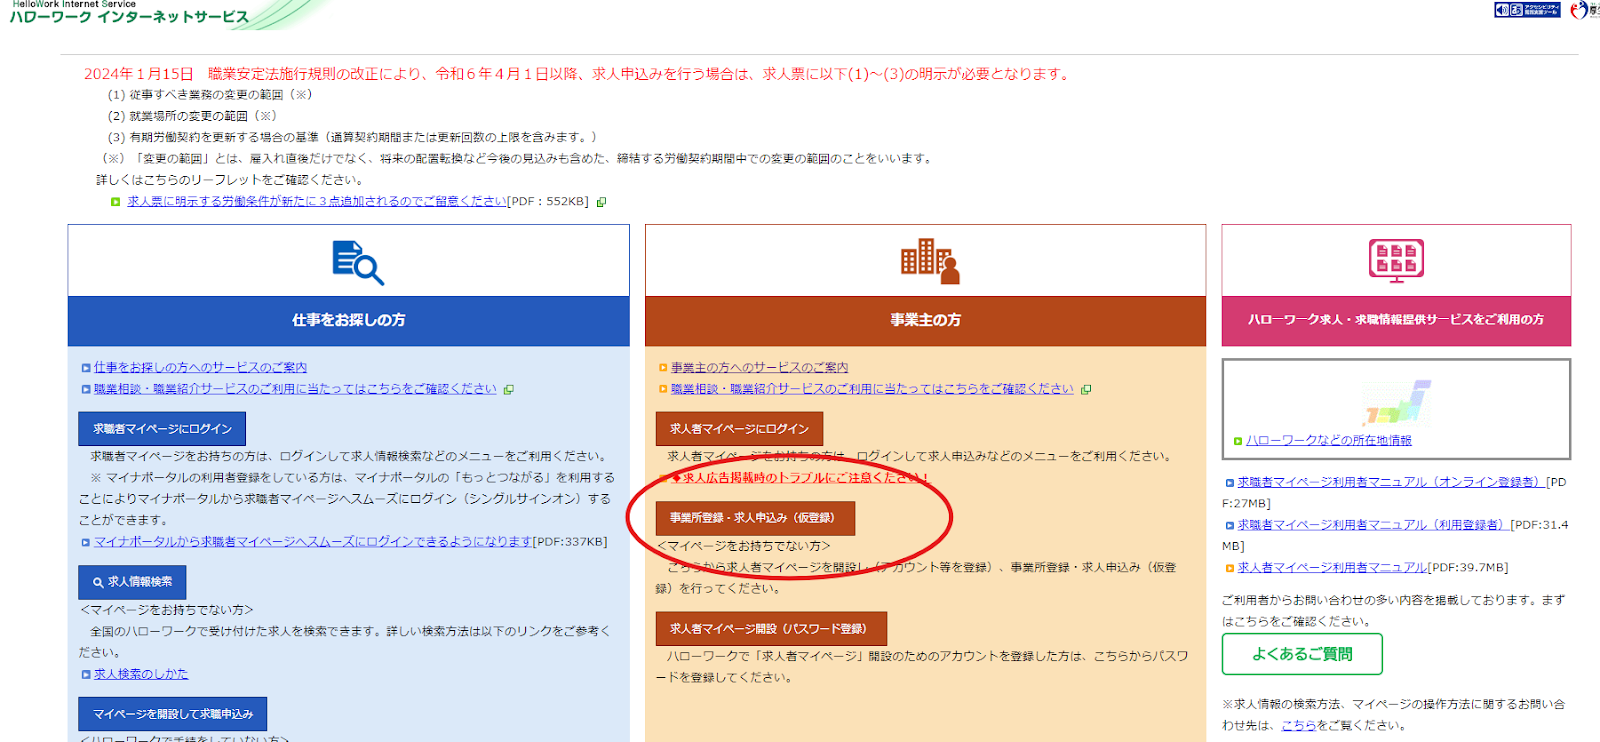1600x742 pixels.
Task: Open employer 職業相談・職業紹介サービス link
Action: pos(872,389)
